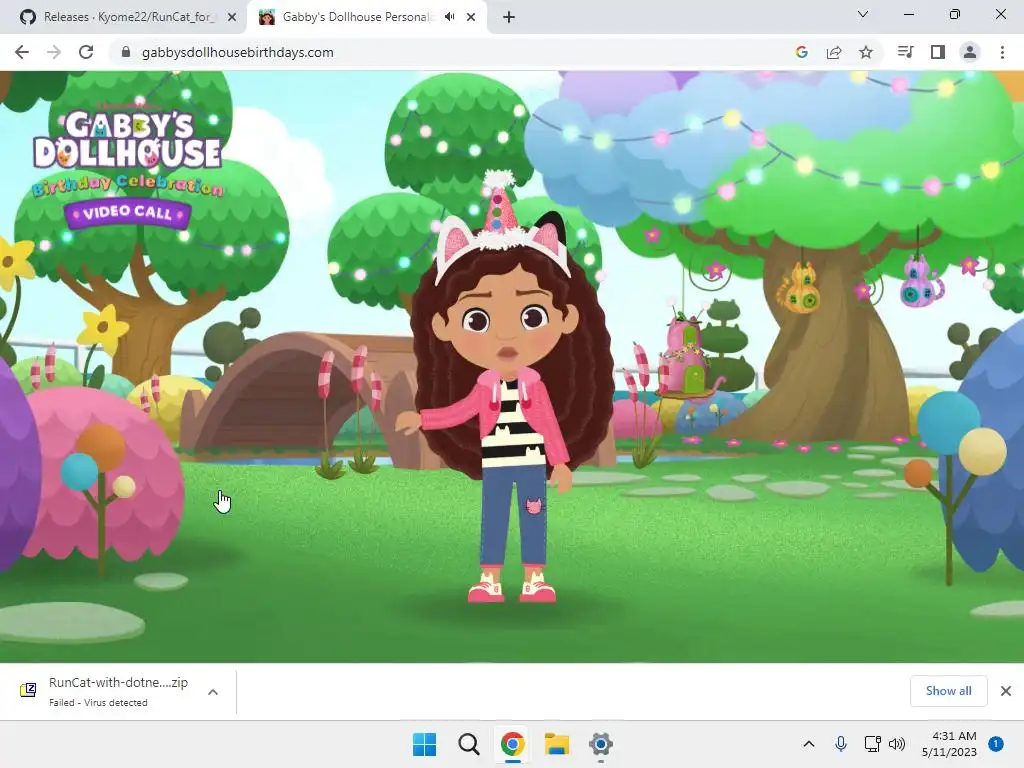Viewport: 1024px width, 768px height.
Task: Open the clock showing 4:31 AM
Action: point(949,744)
